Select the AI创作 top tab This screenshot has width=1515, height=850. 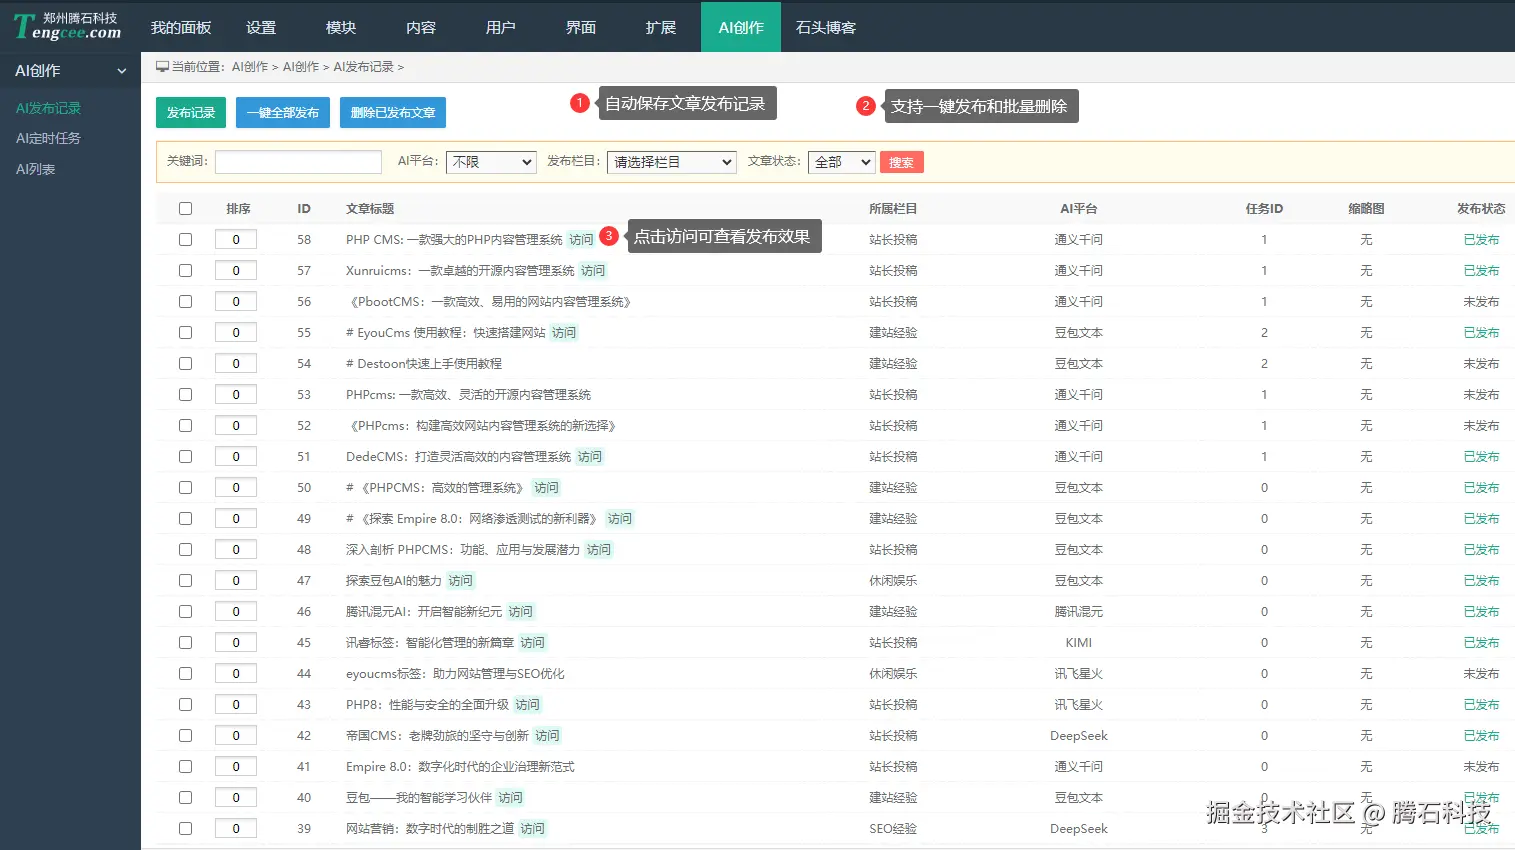(x=741, y=28)
